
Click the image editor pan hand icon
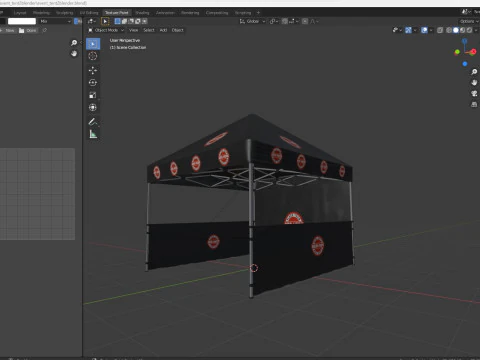[74, 53]
